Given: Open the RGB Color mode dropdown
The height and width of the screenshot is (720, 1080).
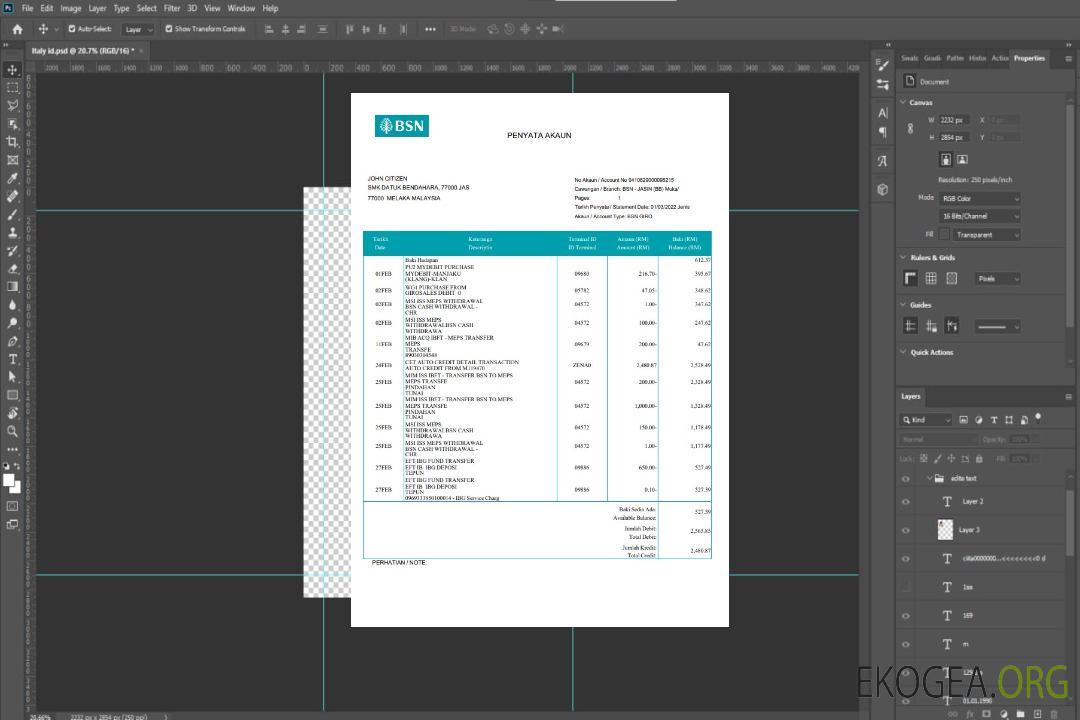Looking at the screenshot, I should [980, 198].
